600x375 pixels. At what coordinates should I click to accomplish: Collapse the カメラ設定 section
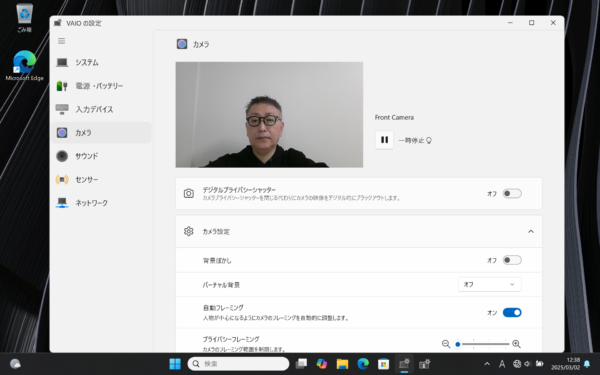531,232
